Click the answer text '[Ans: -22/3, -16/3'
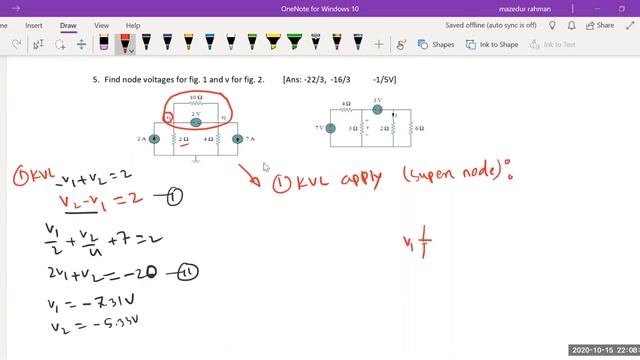 [316, 80]
